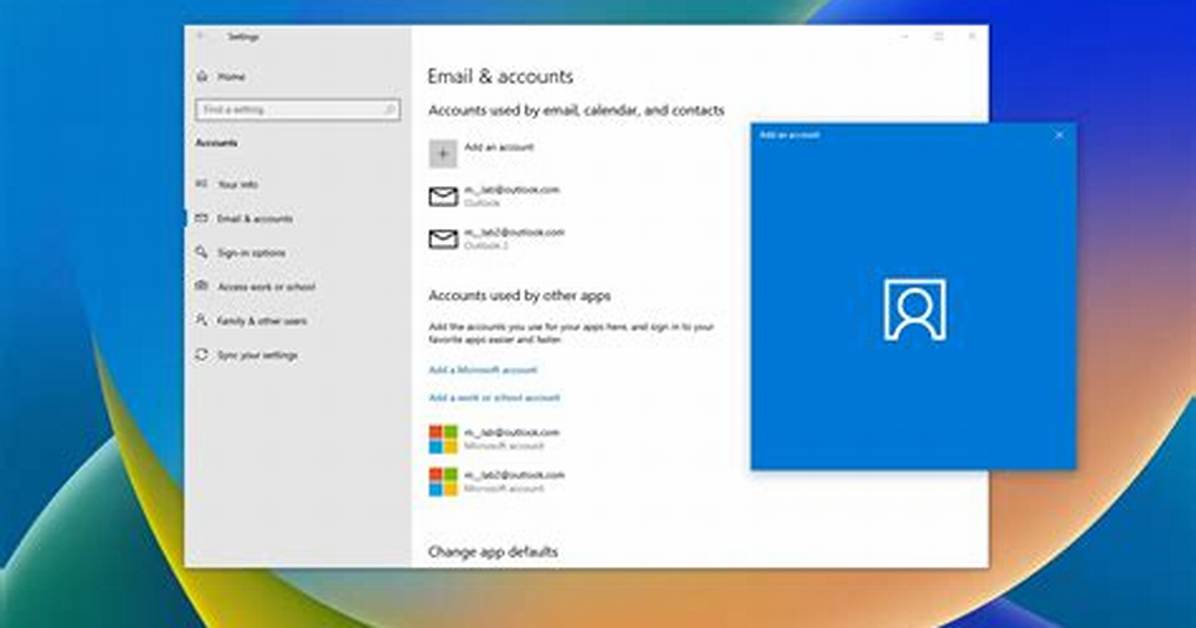
Task: Click the plus Add an account icon
Action: (443, 153)
